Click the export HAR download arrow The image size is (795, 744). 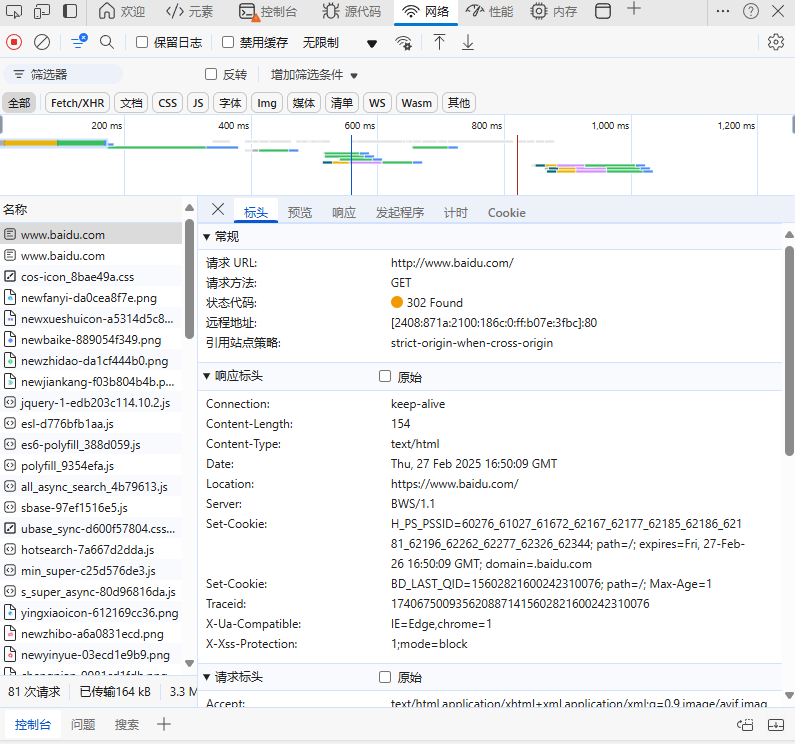coord(467,42)
